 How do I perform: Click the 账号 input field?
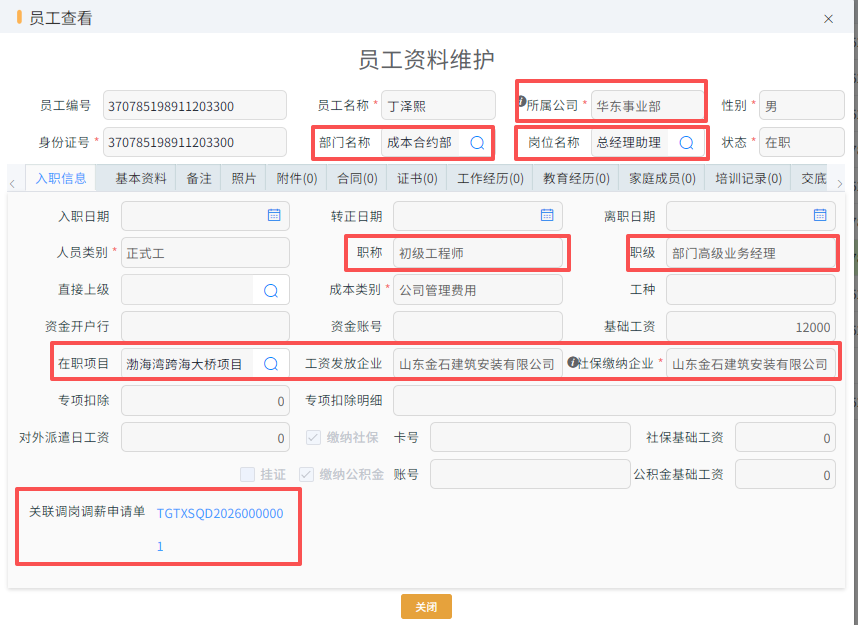click(530, 474)
